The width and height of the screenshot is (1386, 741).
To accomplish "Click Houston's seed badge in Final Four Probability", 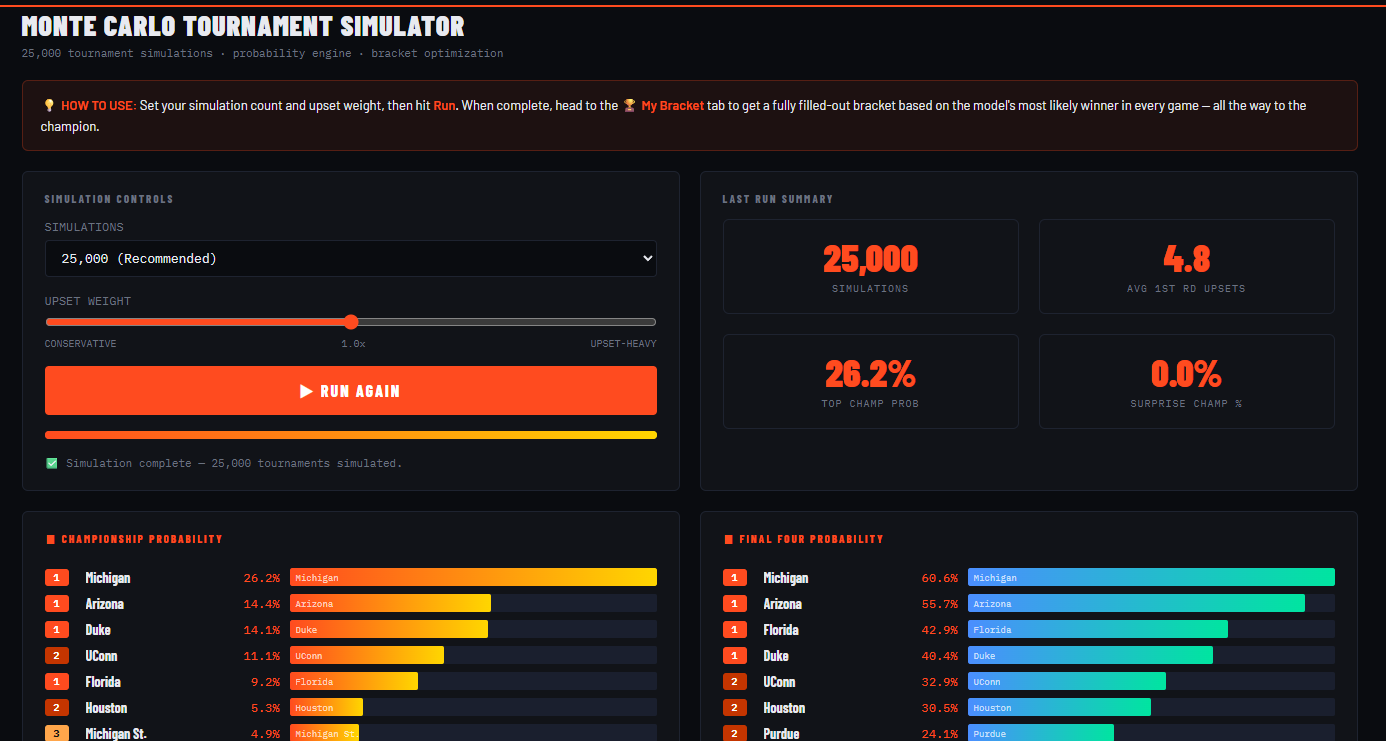I will click(735, 708).
